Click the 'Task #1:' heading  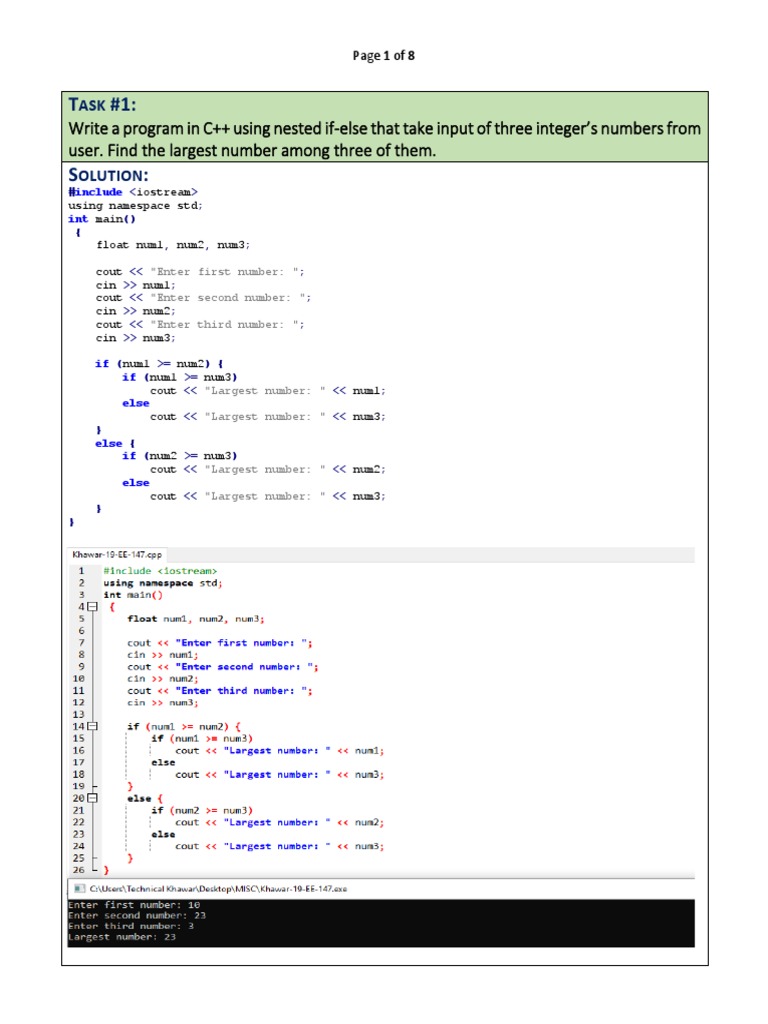104,106
